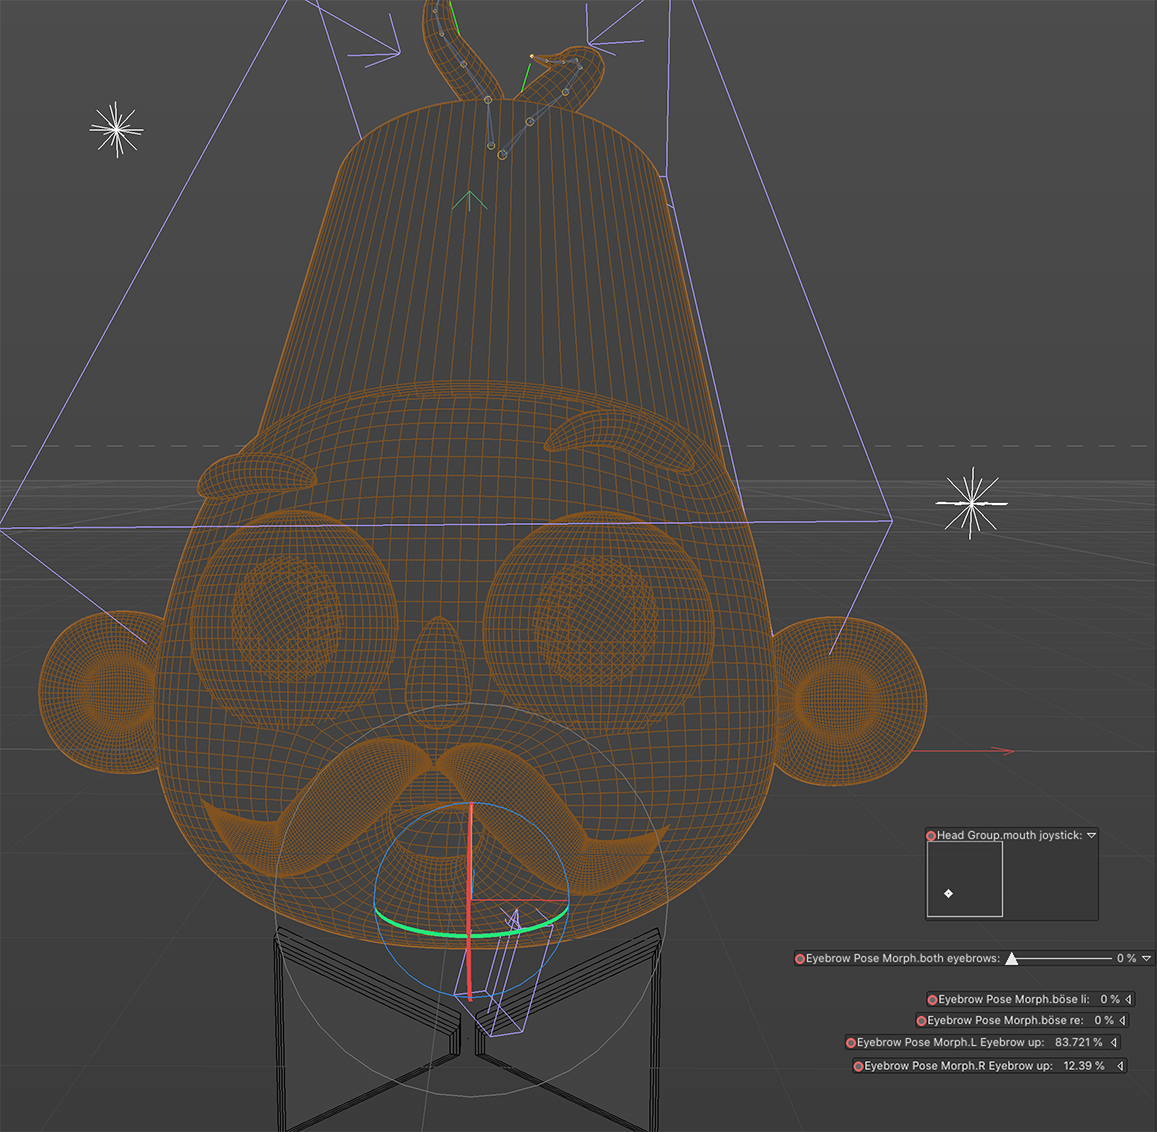Toggle keyframe dot for R Eyebrow up
The image size is (1157, 1132).
pyautogui.click(x=858, y=1066)
